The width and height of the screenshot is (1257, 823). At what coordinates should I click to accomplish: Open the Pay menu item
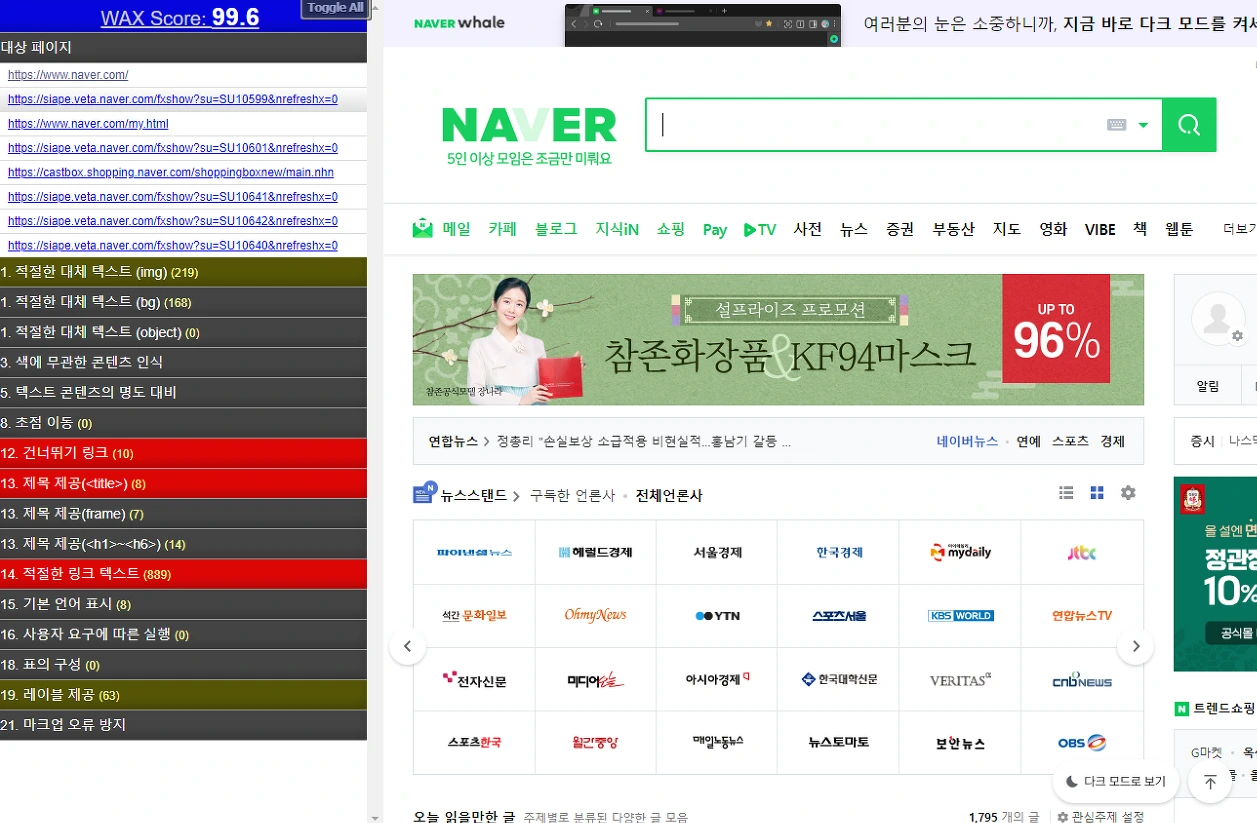[714, 230]
